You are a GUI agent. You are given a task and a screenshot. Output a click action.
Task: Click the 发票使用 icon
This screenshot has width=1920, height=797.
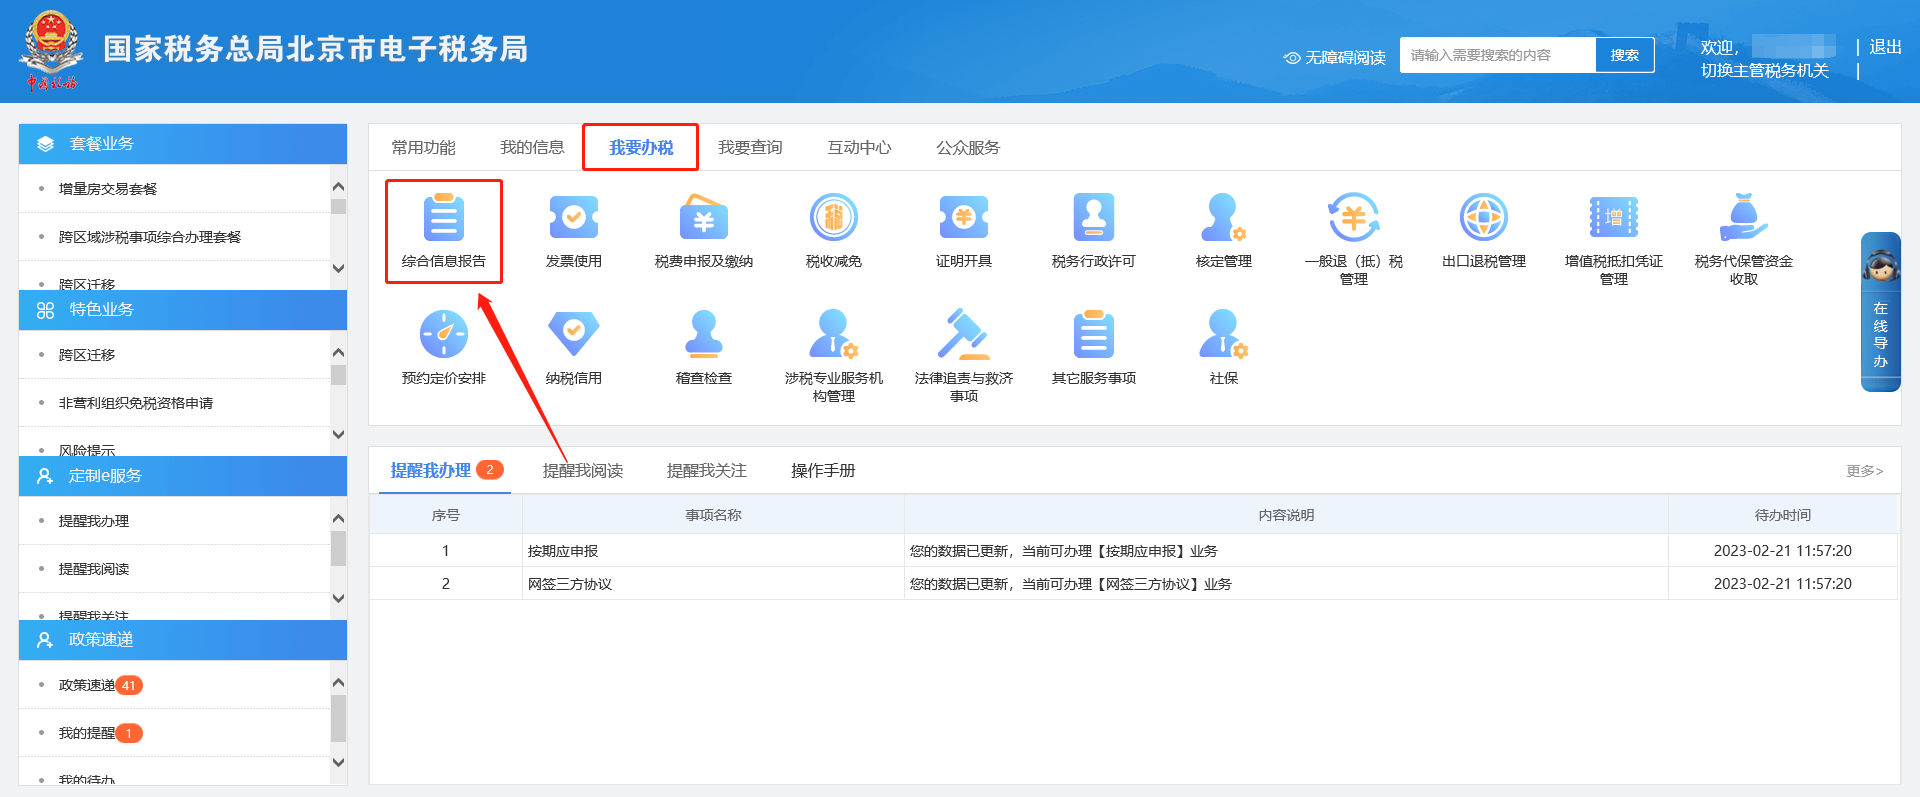573,219
